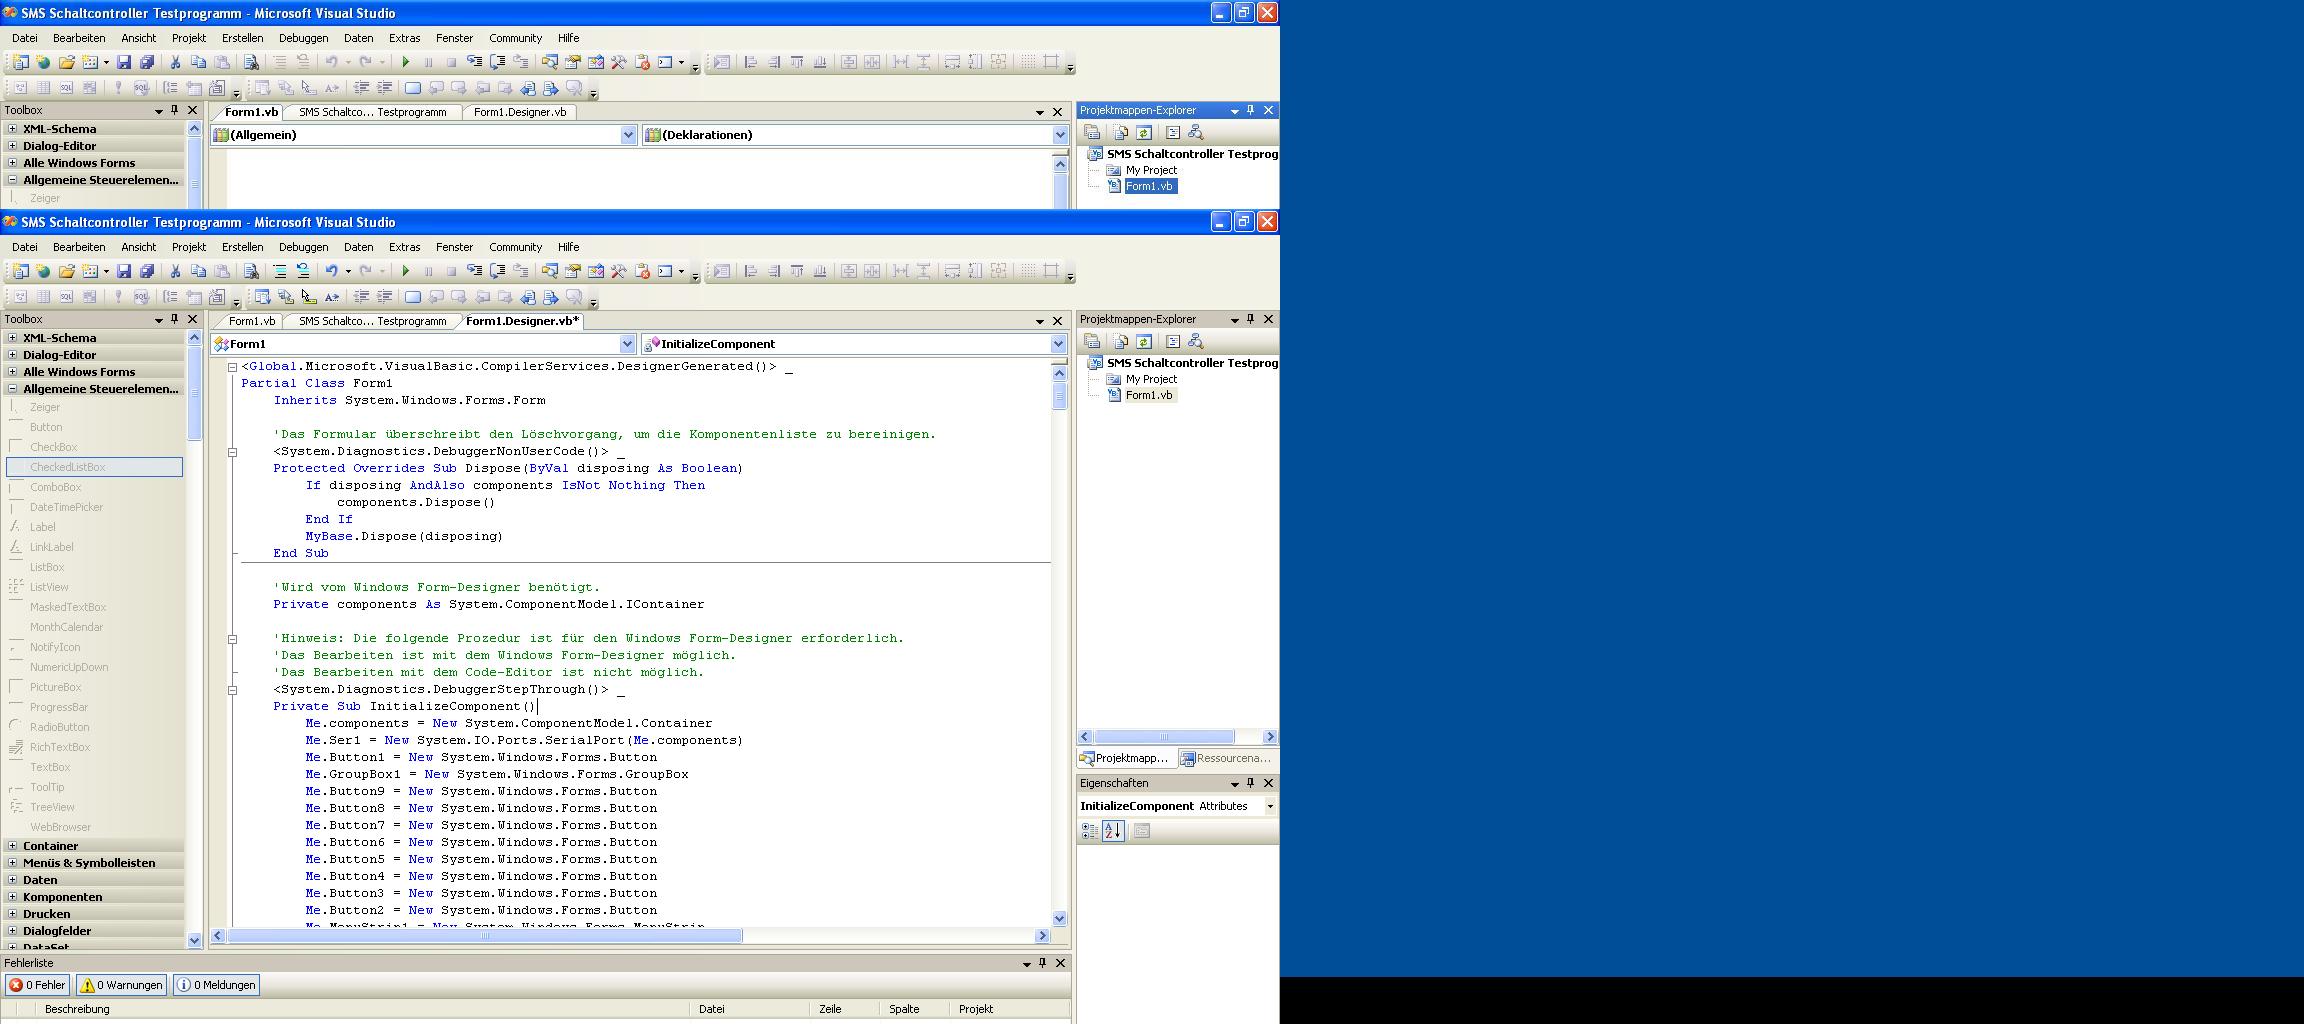Screen dimensions: 2304x1024
Task: Open the InitializeComponent method dropdown
Action: (x=1058, y=344)
